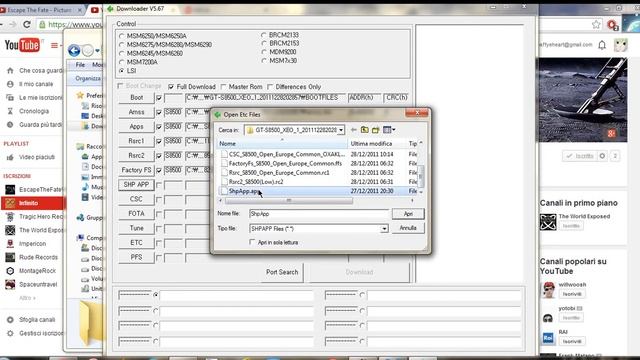Click the Port Search button

coord(282,272)
